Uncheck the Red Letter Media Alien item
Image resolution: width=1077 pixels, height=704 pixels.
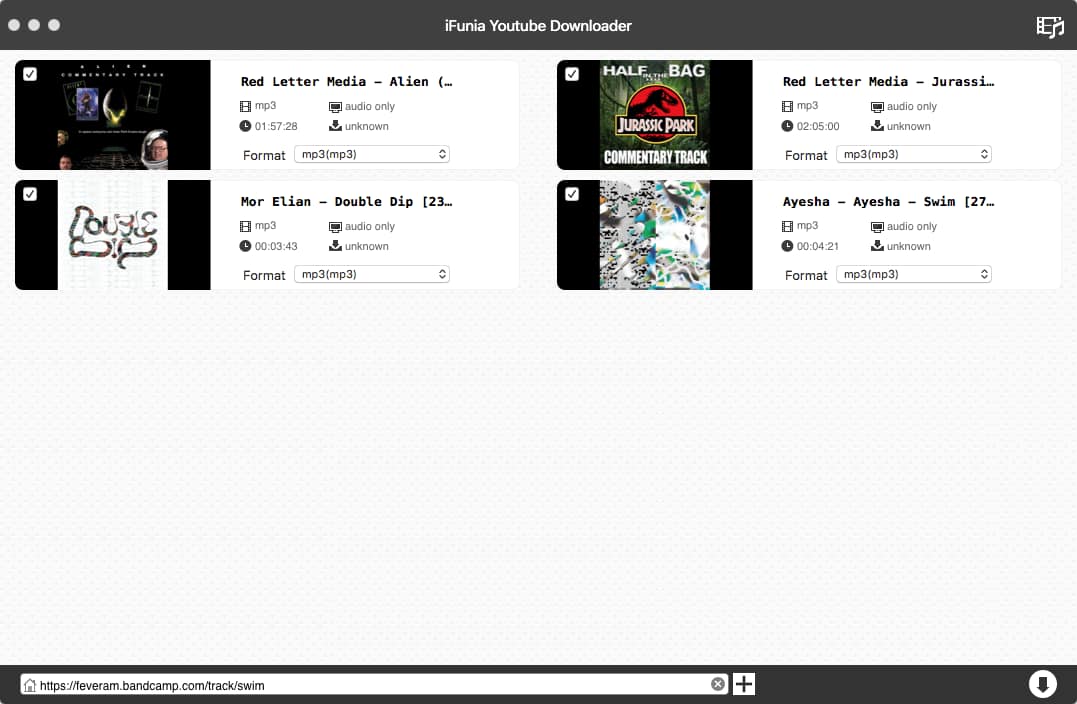(x=29, y=73)
